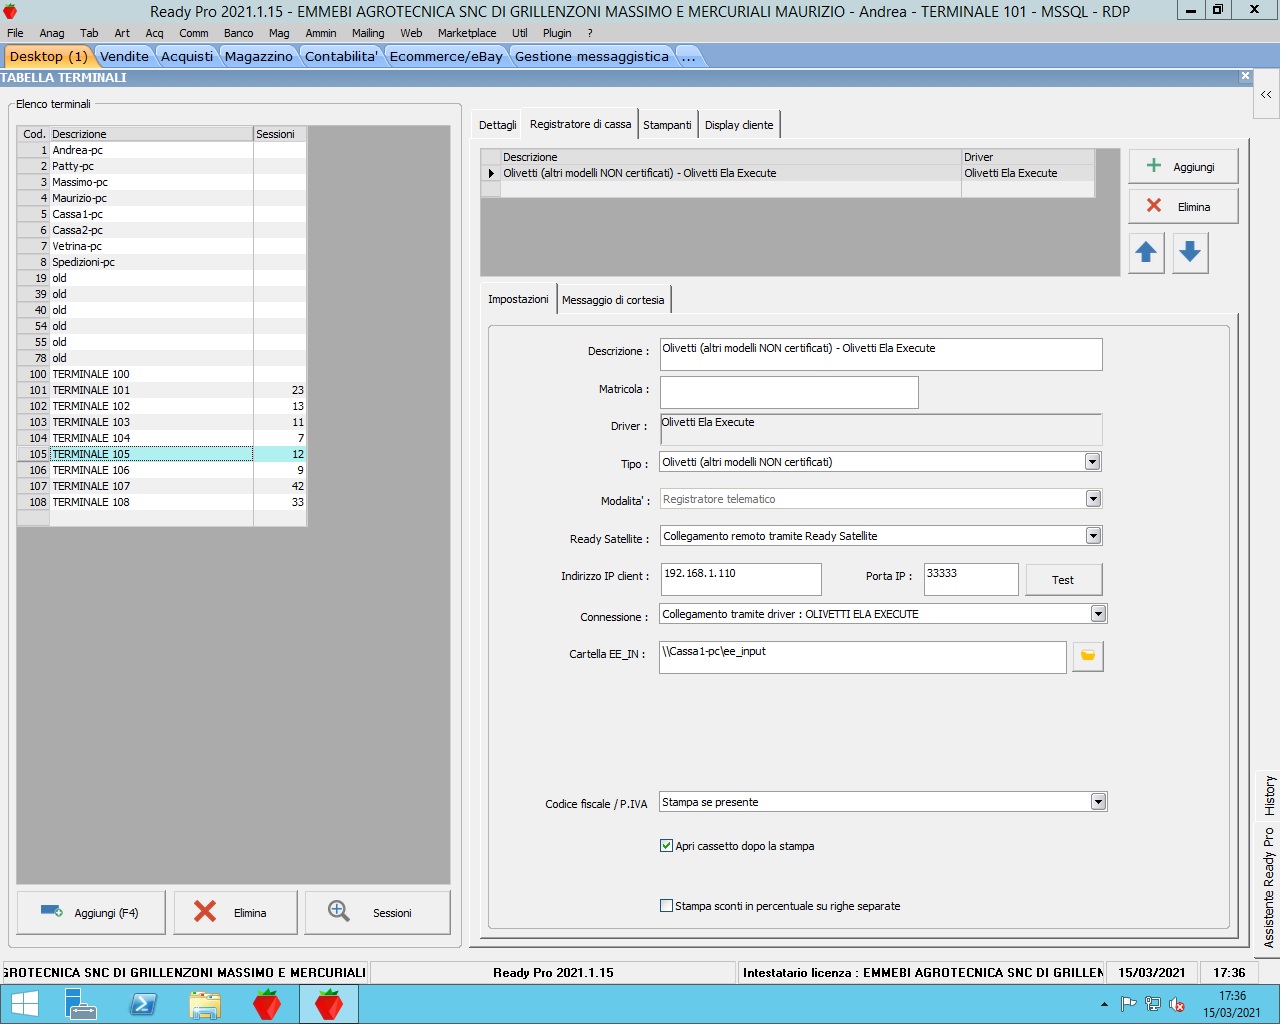Open the Connessione dropdown
This screenshot has width=1284, height=1024.
(x=1098, y=614)
